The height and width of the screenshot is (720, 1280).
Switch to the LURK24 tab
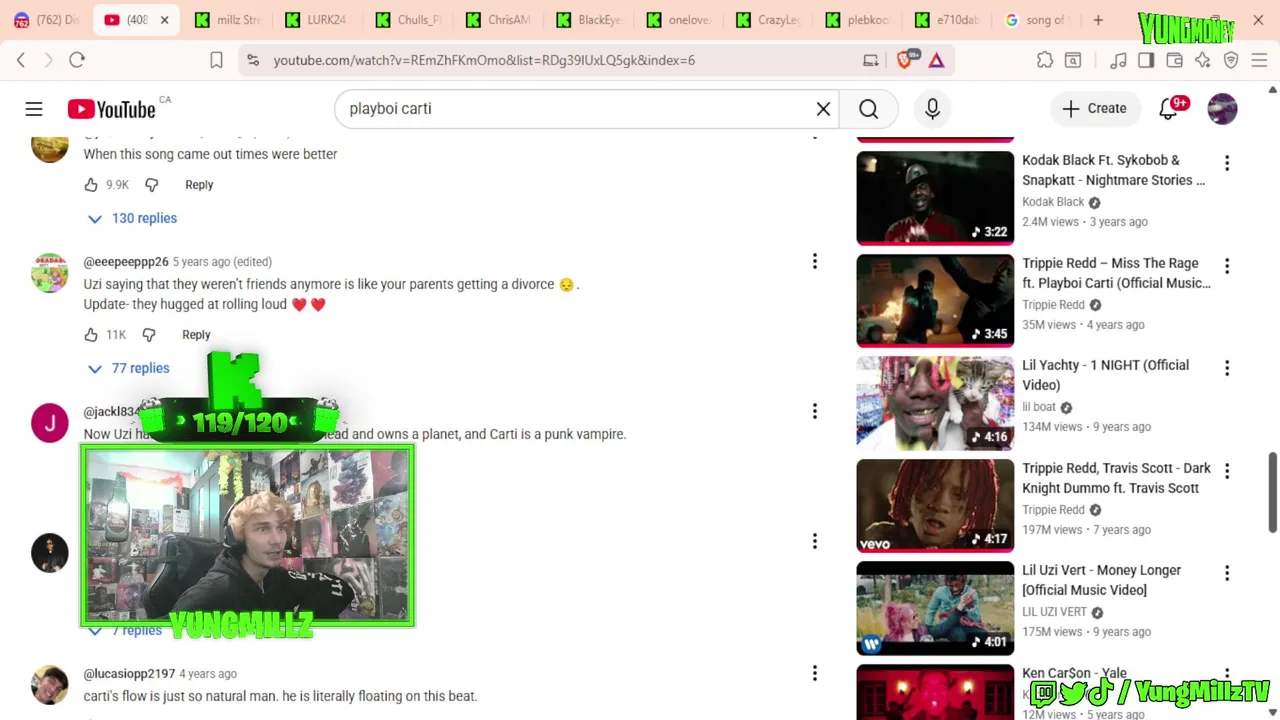[317, 20]
